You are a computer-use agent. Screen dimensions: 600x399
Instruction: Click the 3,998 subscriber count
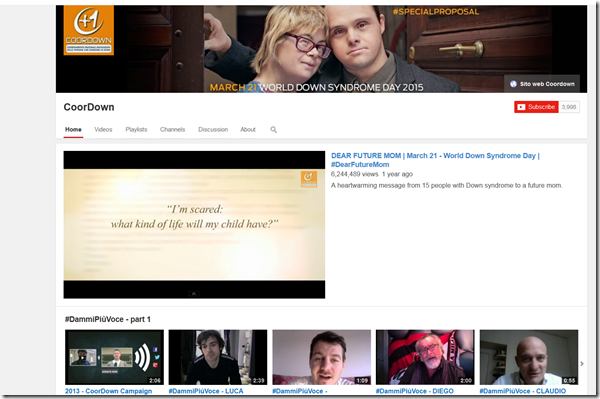[x=569, y=107]
